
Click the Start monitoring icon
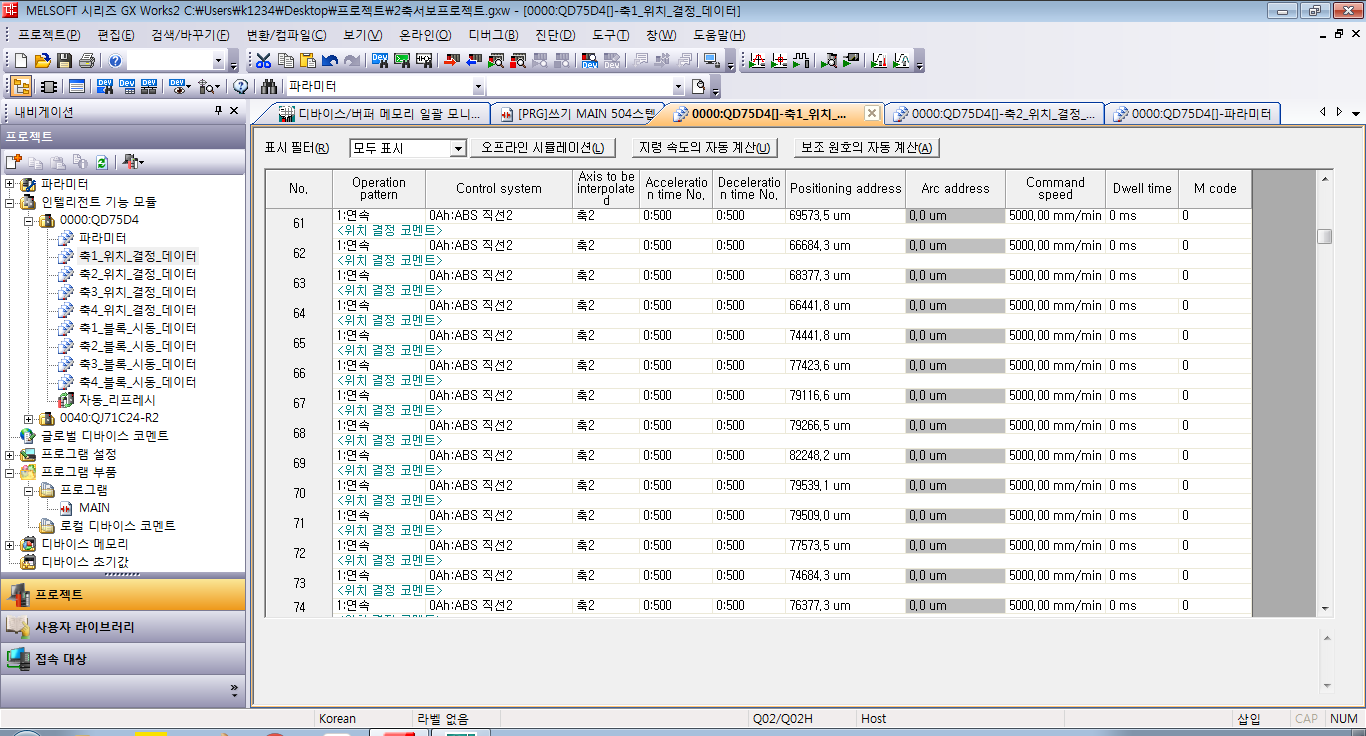[496, 61]
